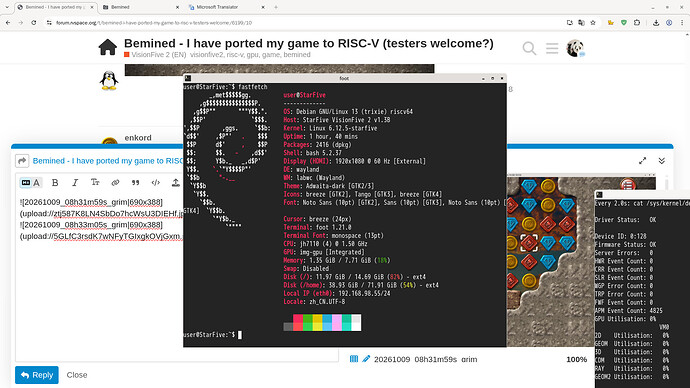This screenshot has height=388, width=690.
Task: Bookmark the page with the star
Action: coord(593,22)
